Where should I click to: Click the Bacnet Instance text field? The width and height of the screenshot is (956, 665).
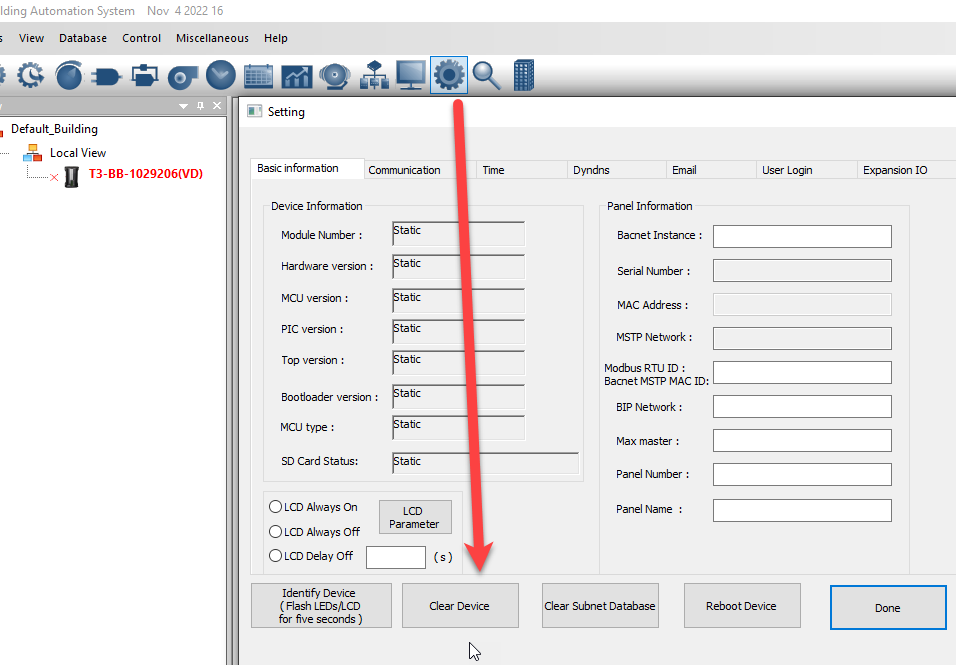pyautogui.click(x=801, y=236)
